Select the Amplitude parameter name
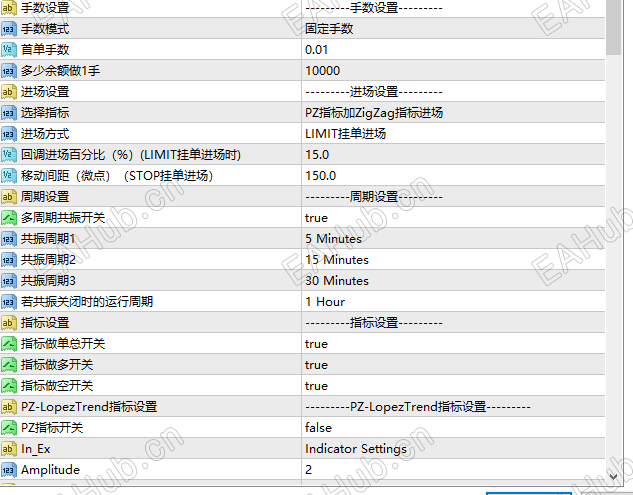 coord(50,470)
